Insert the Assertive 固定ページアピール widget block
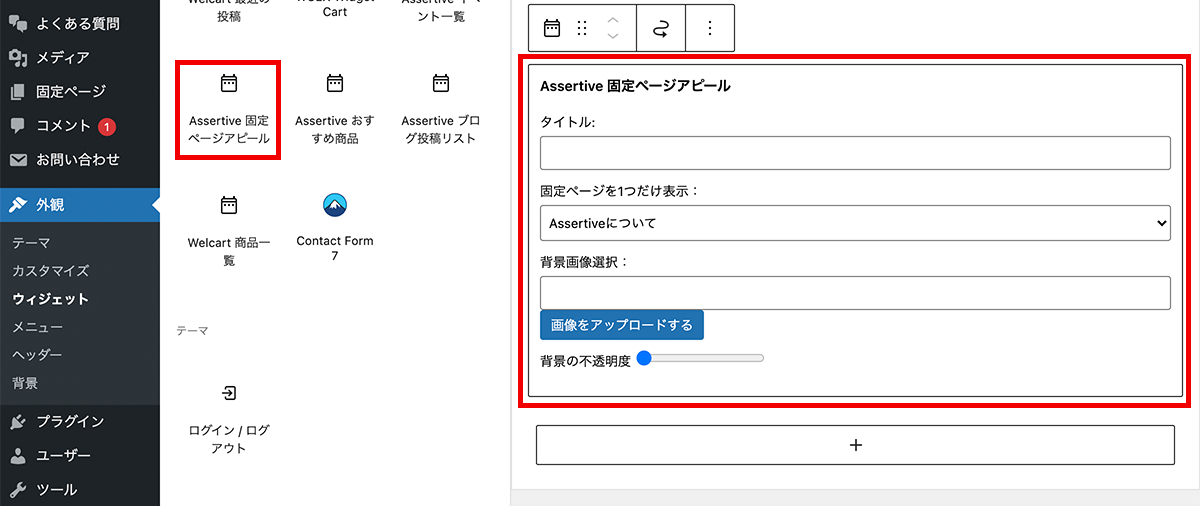The width and height of the screenshot is (1200, 506). (229, 110)
